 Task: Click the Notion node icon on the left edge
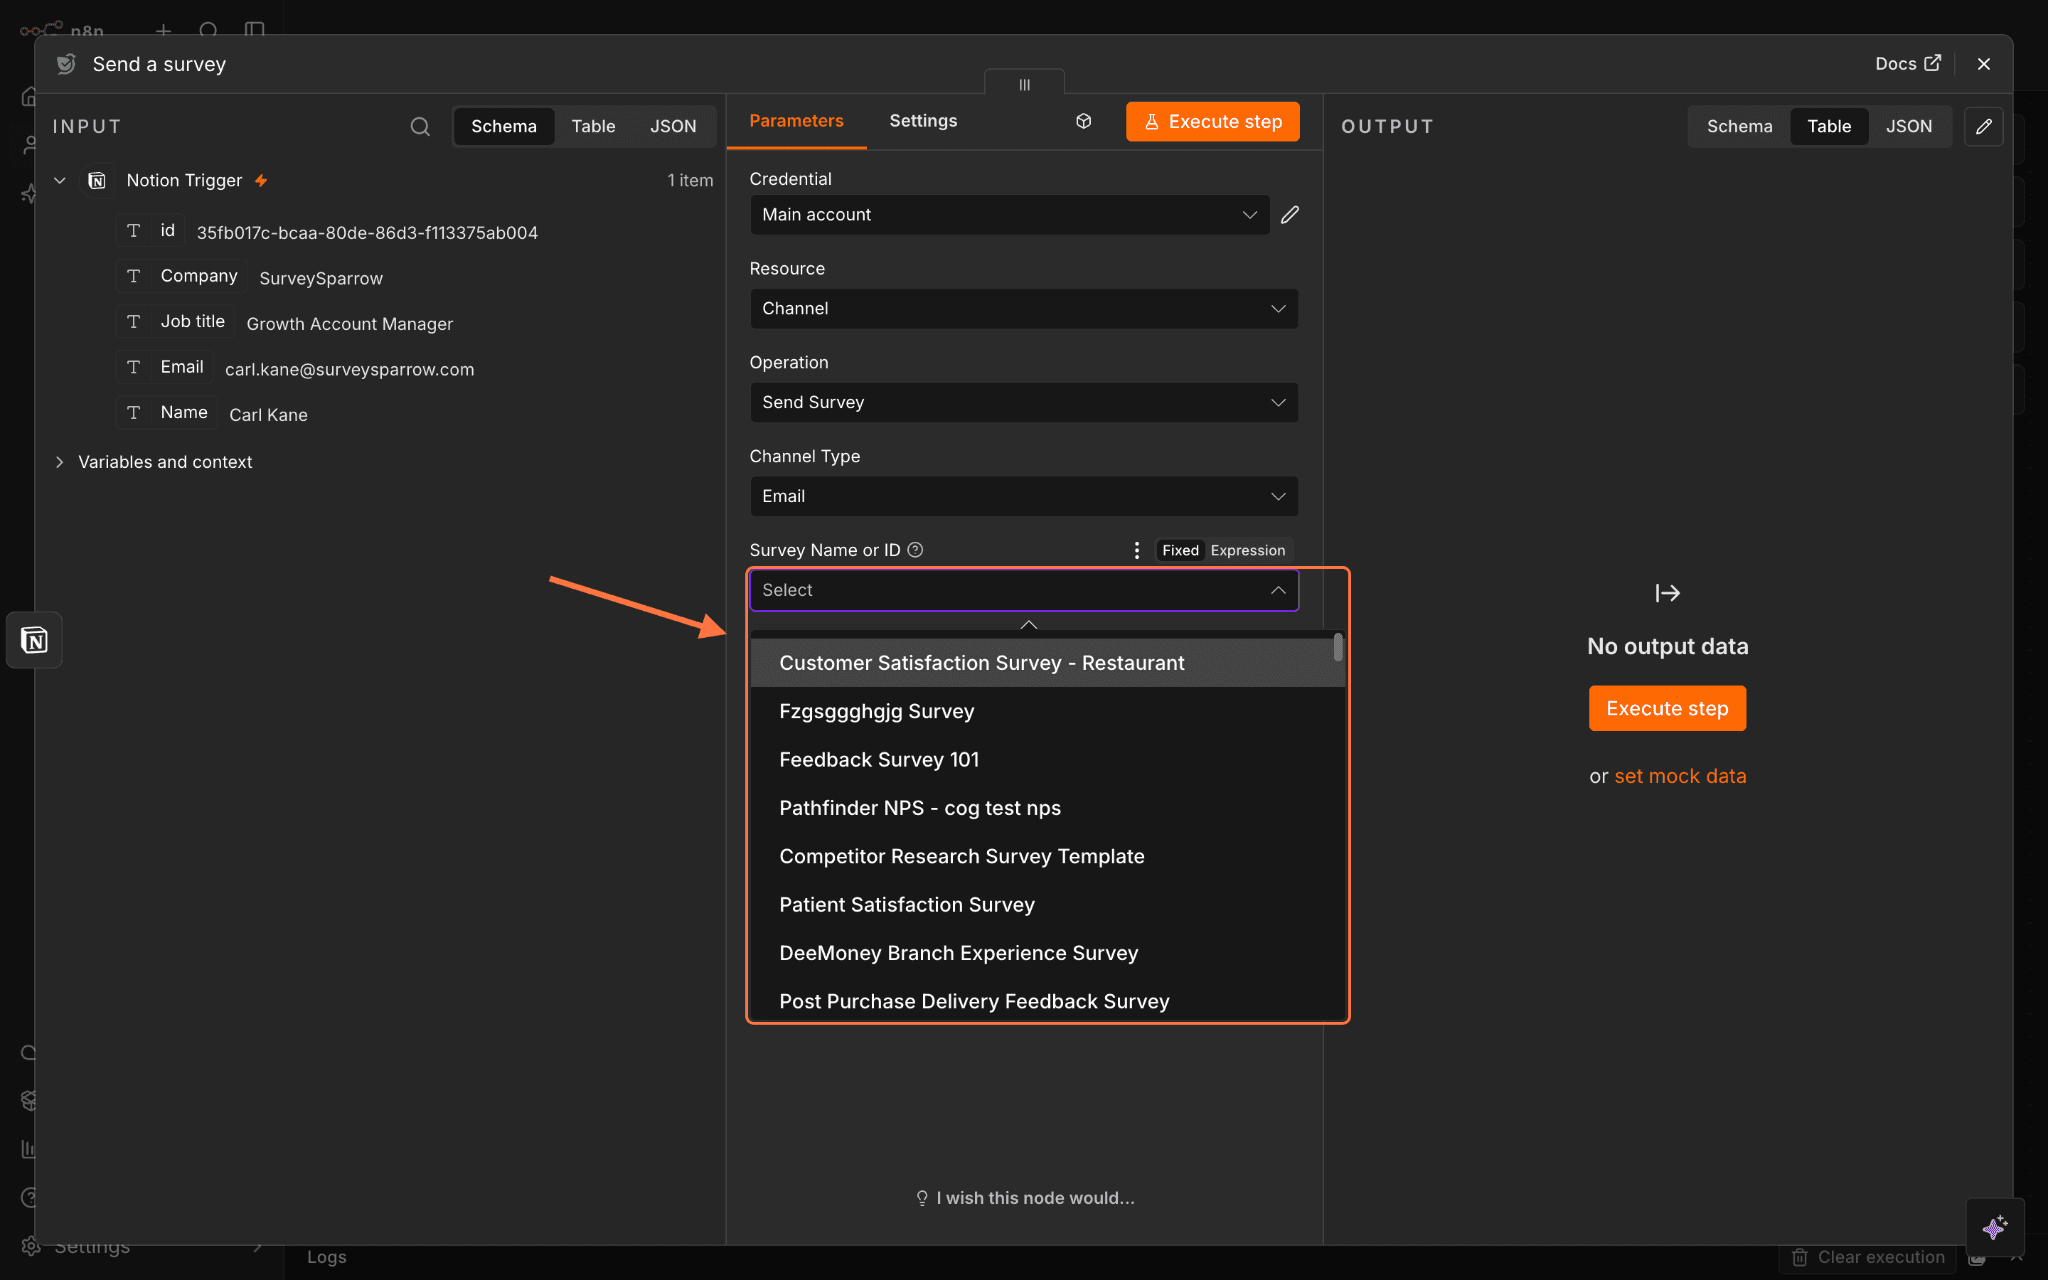pos(34,640)
